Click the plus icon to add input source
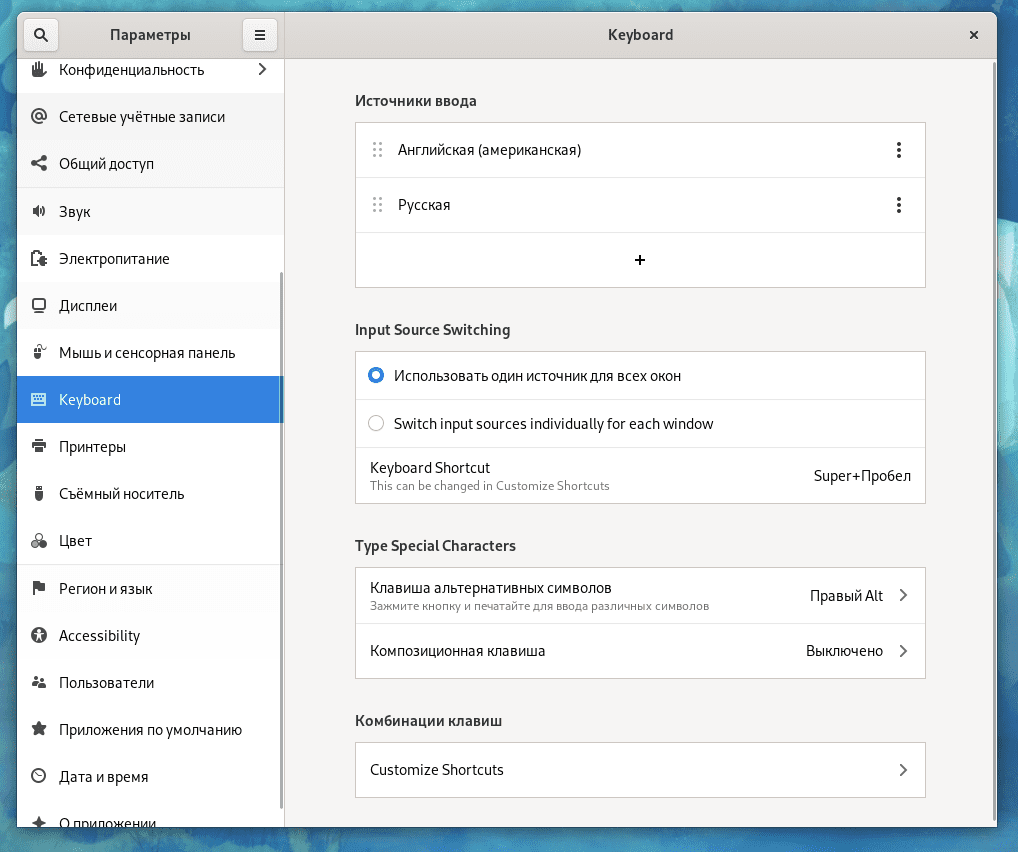Viewport: 1018px width, 852px height. [640, 260]
